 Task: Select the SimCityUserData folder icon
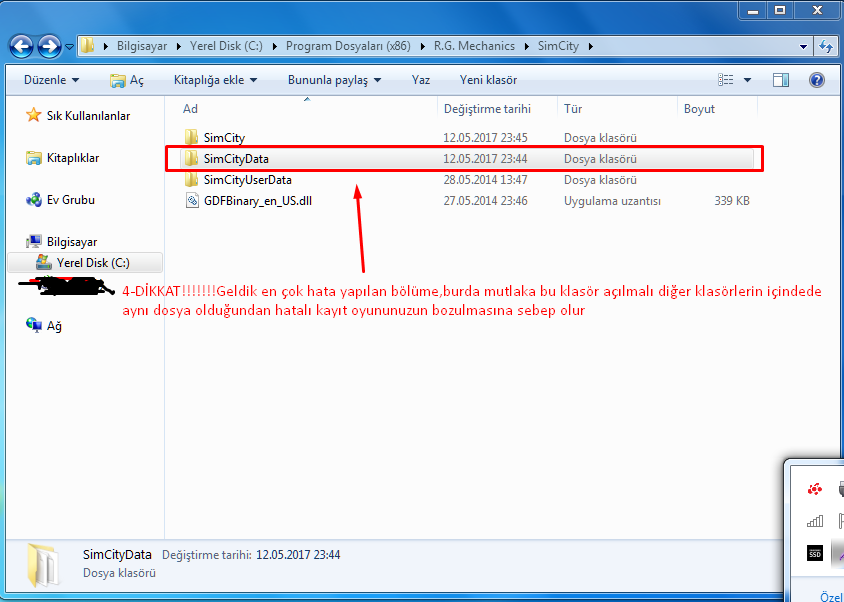(192, 179)
